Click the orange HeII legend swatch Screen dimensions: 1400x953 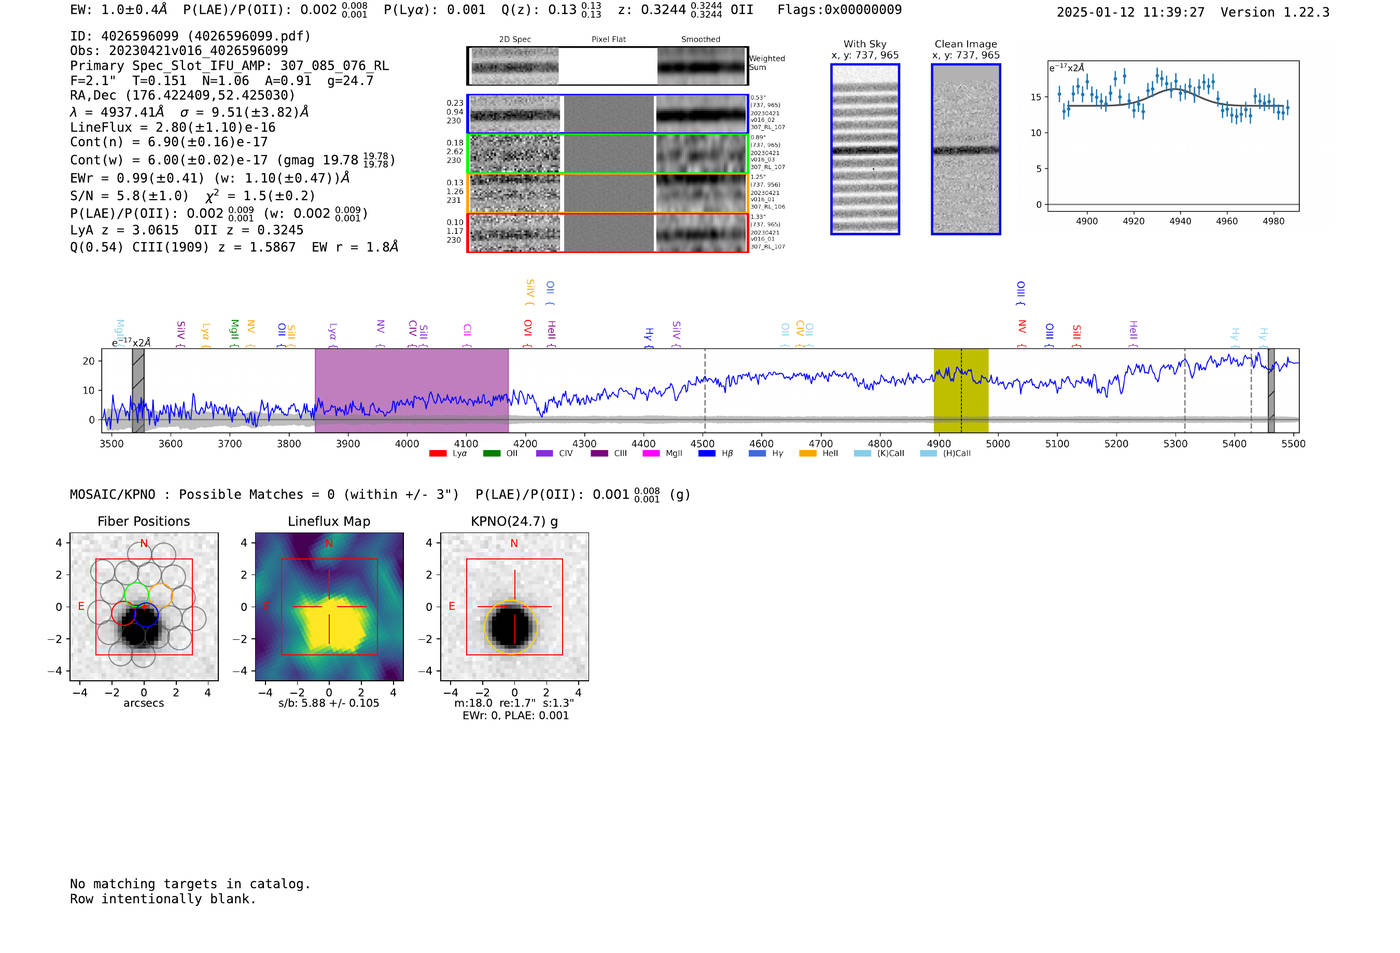click(x=807, y=453)
